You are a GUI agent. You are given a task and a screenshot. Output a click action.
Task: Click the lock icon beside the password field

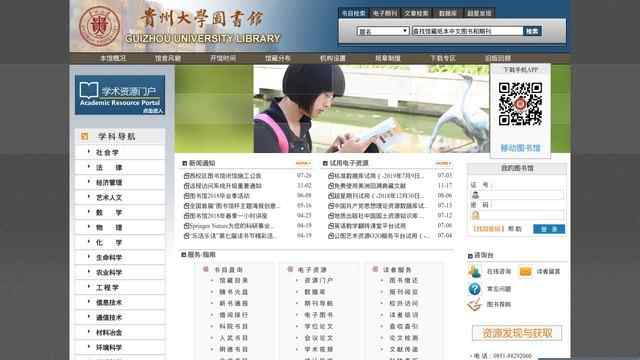[x=476, y=215]
